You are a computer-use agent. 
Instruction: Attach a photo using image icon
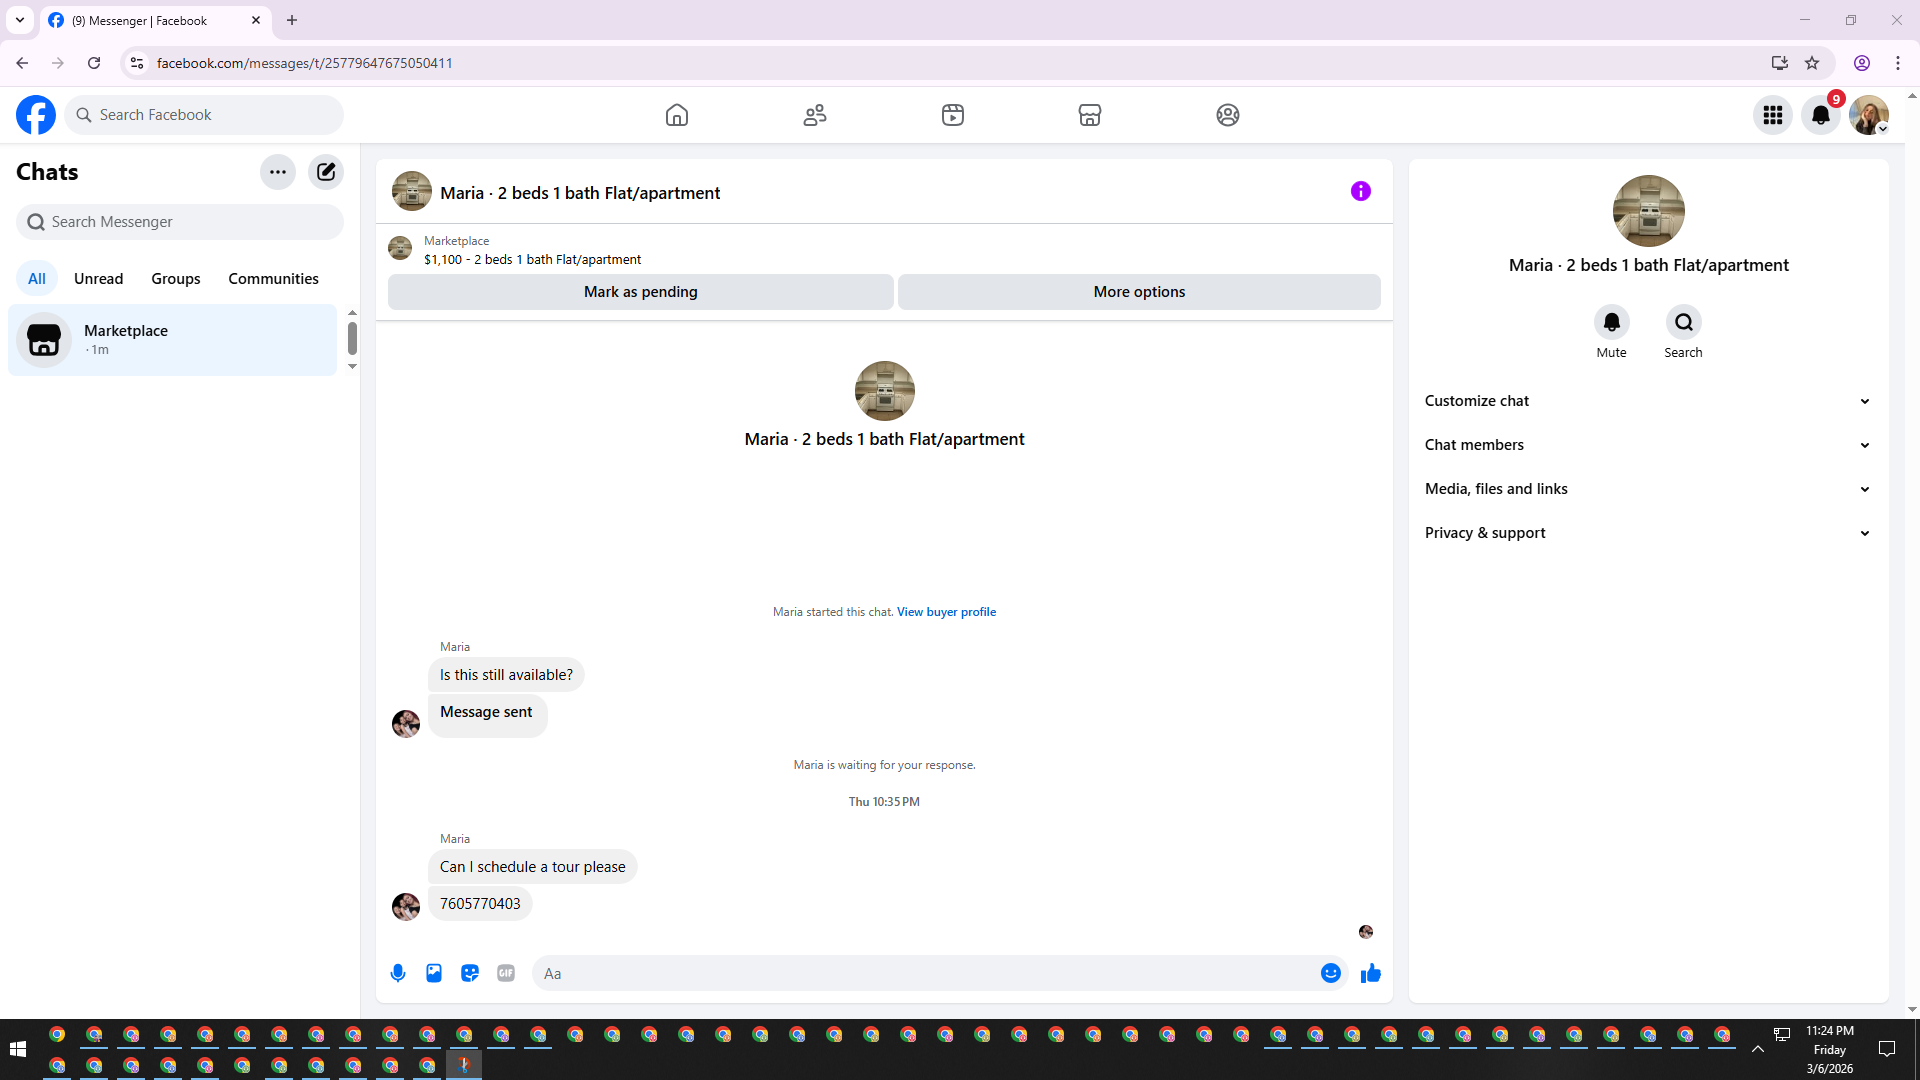pos(434,973)
